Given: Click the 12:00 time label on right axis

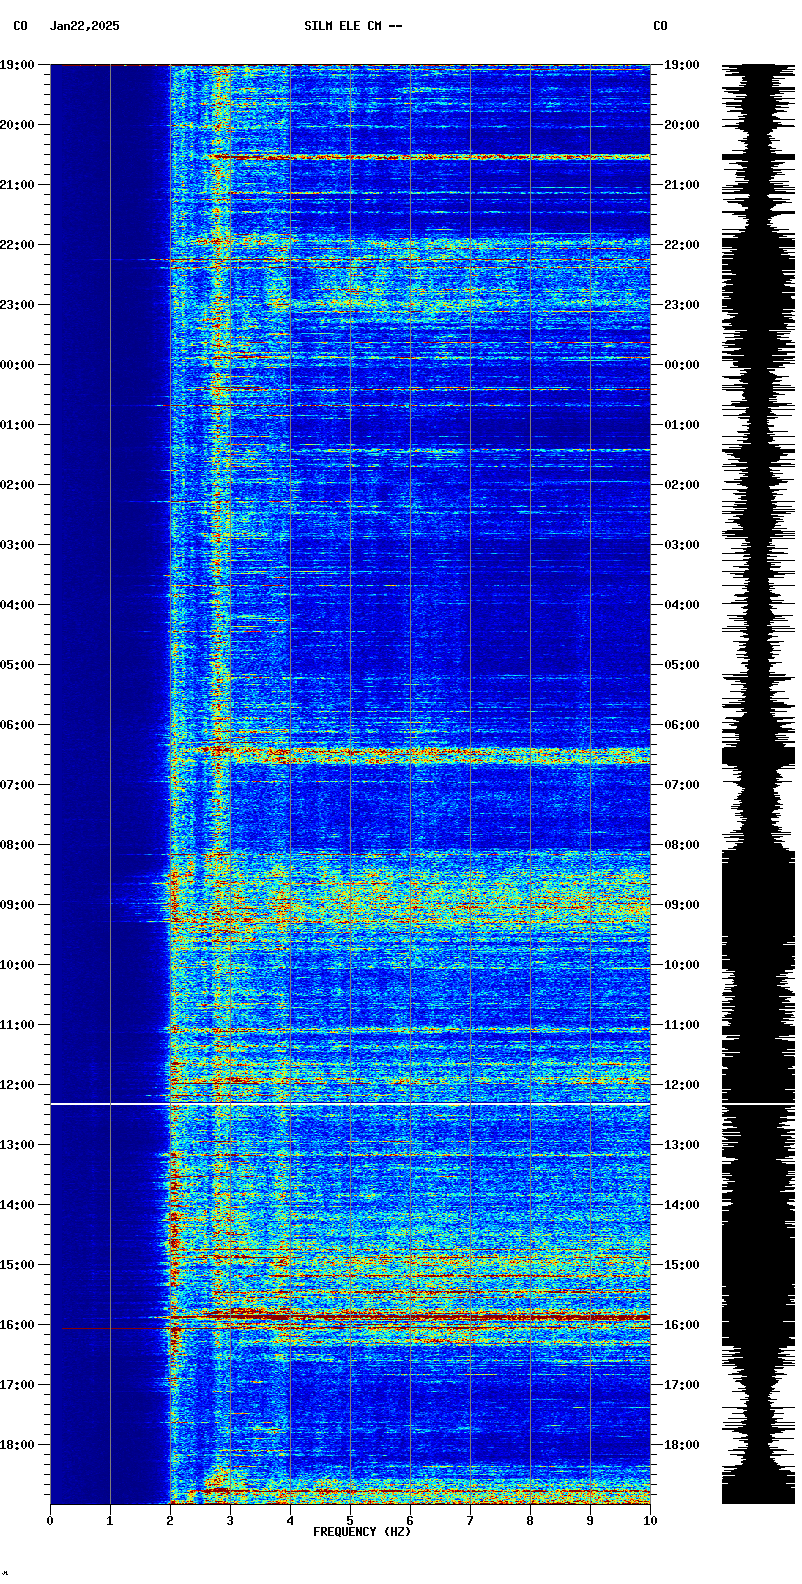Looking at the screenshot, I should pos(681,1085).
